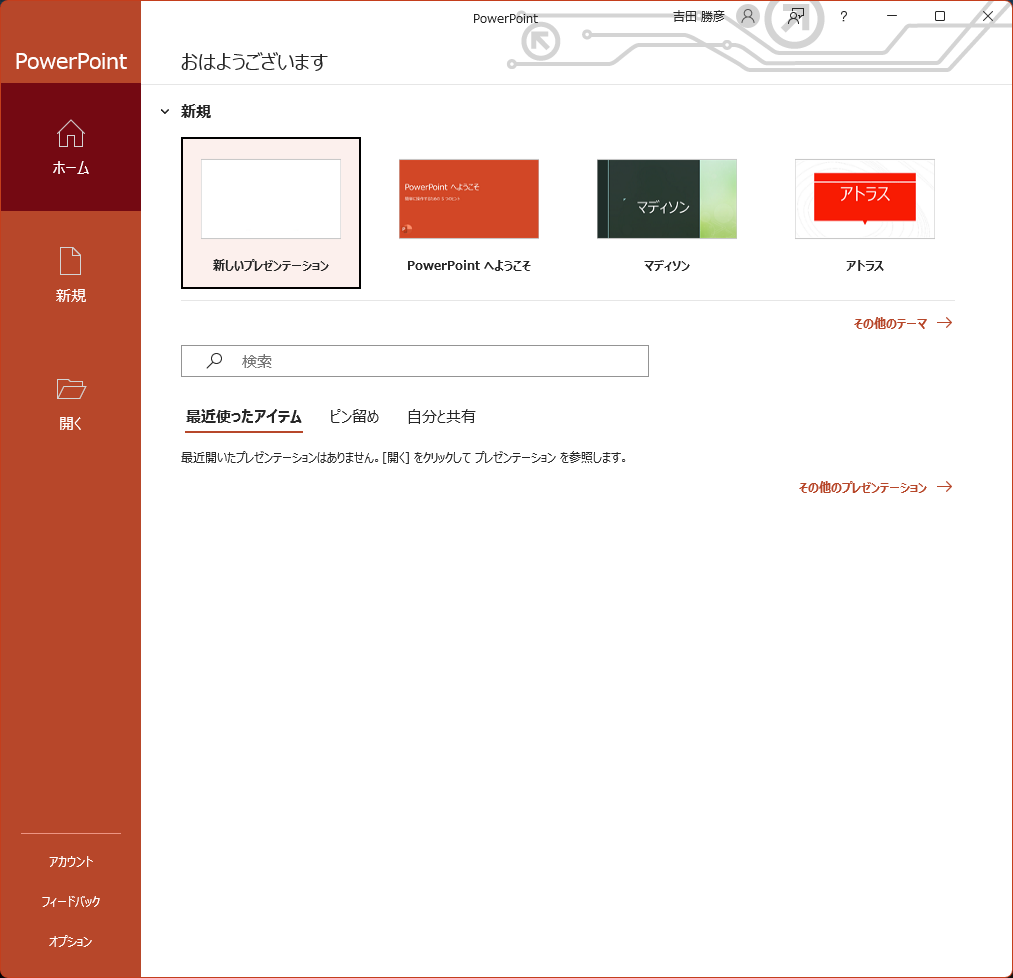The image size is (1013, 978).
Task: Open the フィードバック page
Action: tap(71, 902)
